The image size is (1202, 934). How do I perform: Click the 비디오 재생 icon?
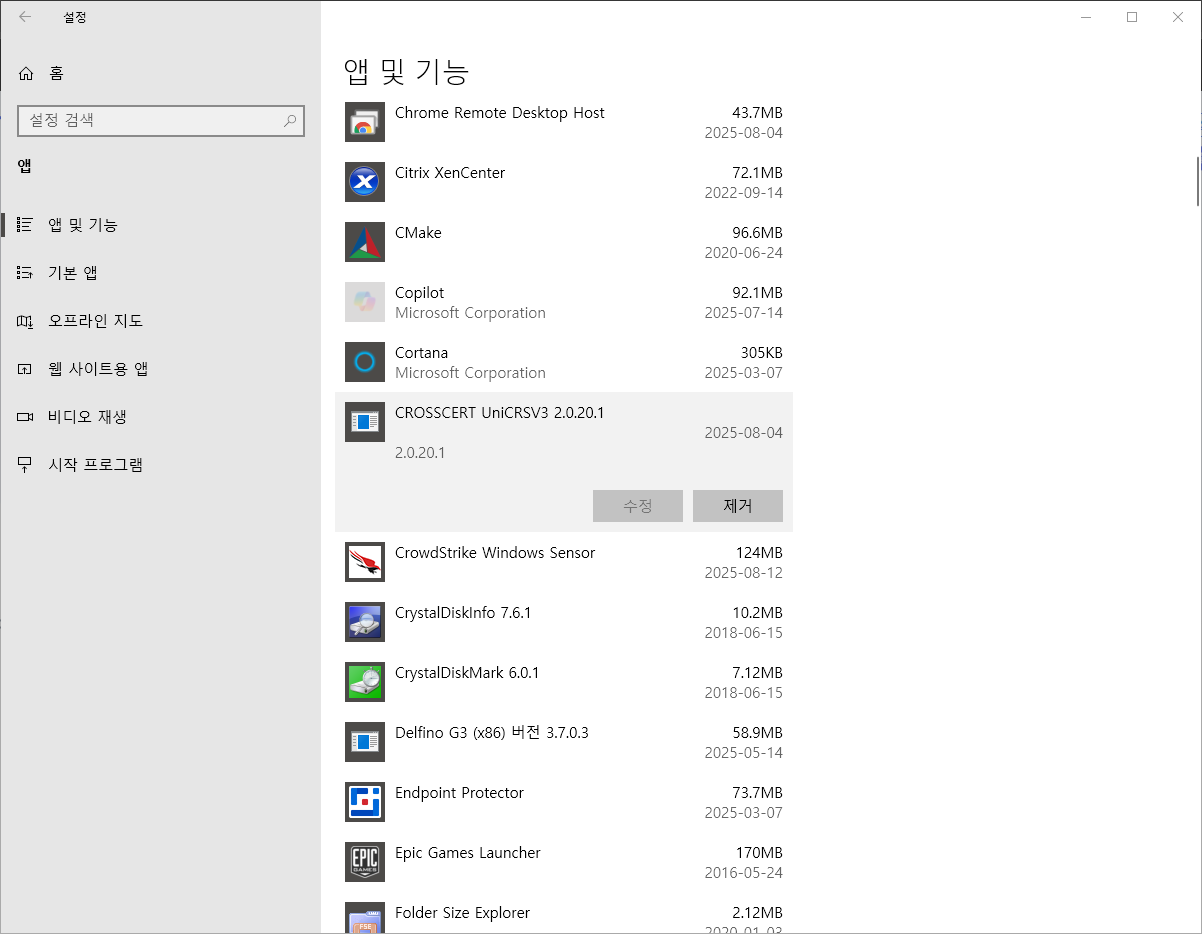click(26, 417)
